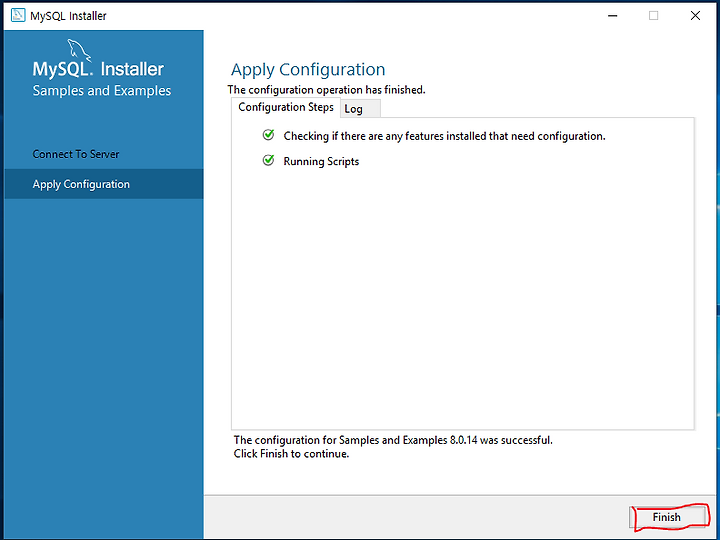Click the Finish button
The height and width of the screenshot is (540, 720).
[x=667, y=517]
